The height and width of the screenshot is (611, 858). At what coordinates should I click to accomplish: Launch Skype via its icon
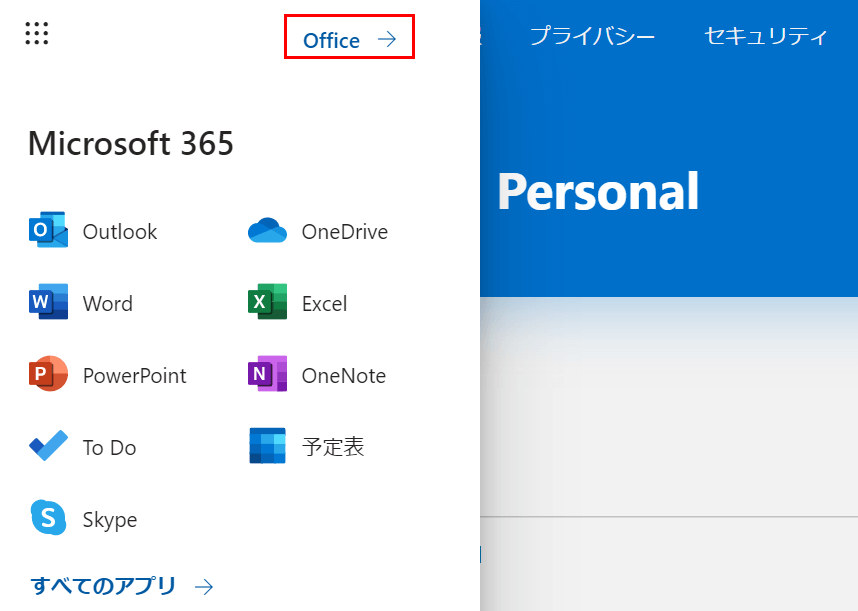click(49, 517)
